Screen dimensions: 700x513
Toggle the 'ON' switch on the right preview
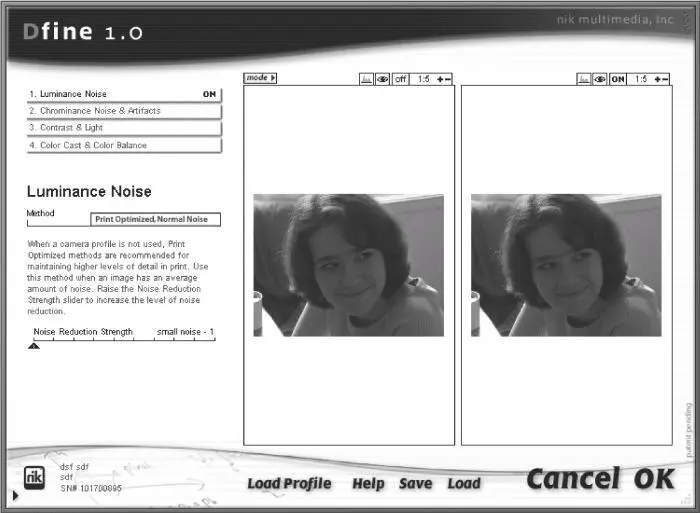pyautogui.click(x=618, y=79)
